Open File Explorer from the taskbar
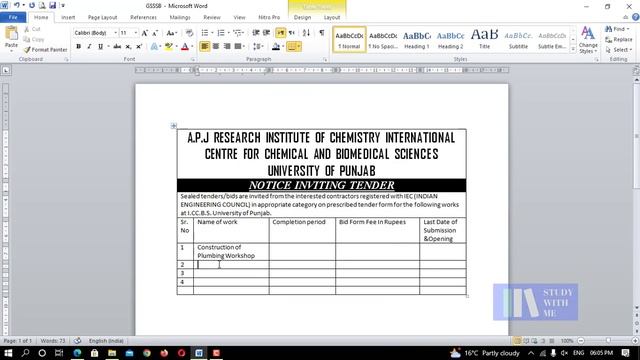The height and width of the screenshot is (360, 640). point(112,353)
